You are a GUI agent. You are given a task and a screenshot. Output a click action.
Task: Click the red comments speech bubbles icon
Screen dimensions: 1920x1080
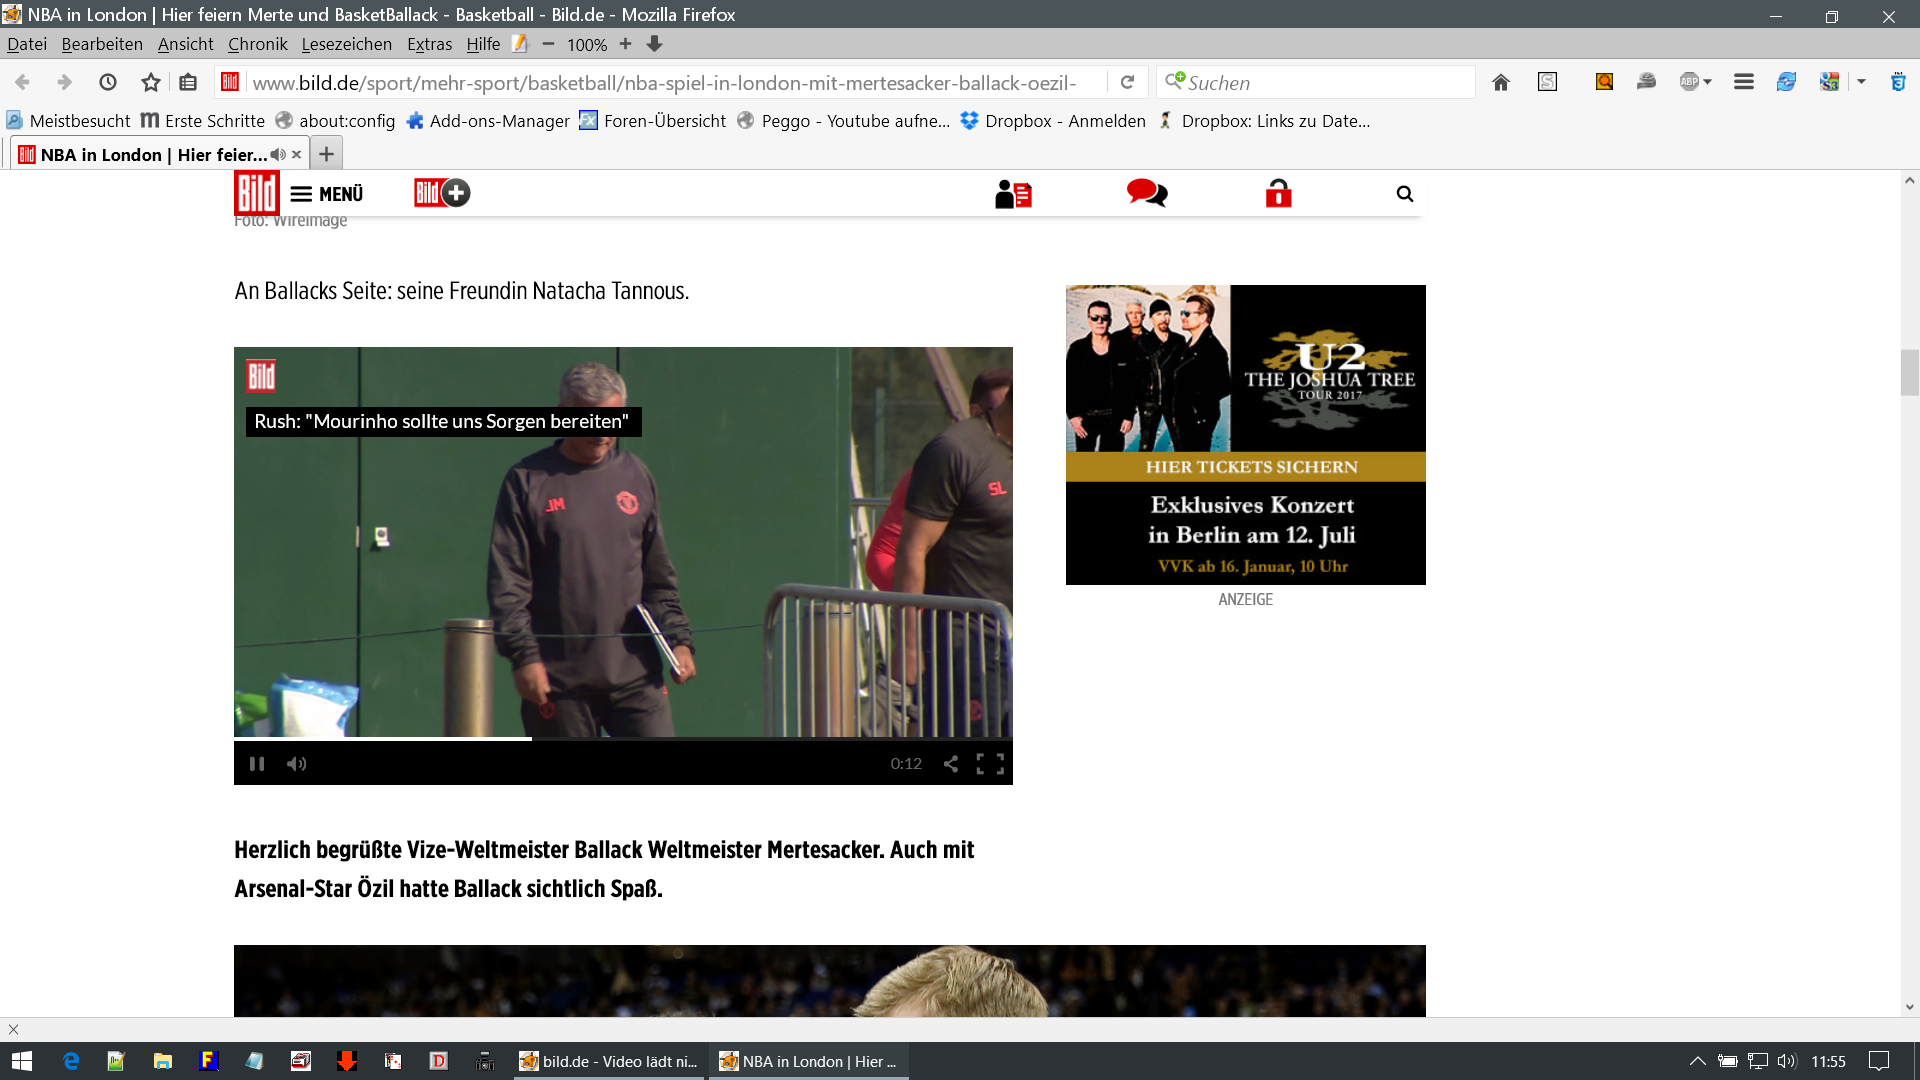pos(1146,193)
